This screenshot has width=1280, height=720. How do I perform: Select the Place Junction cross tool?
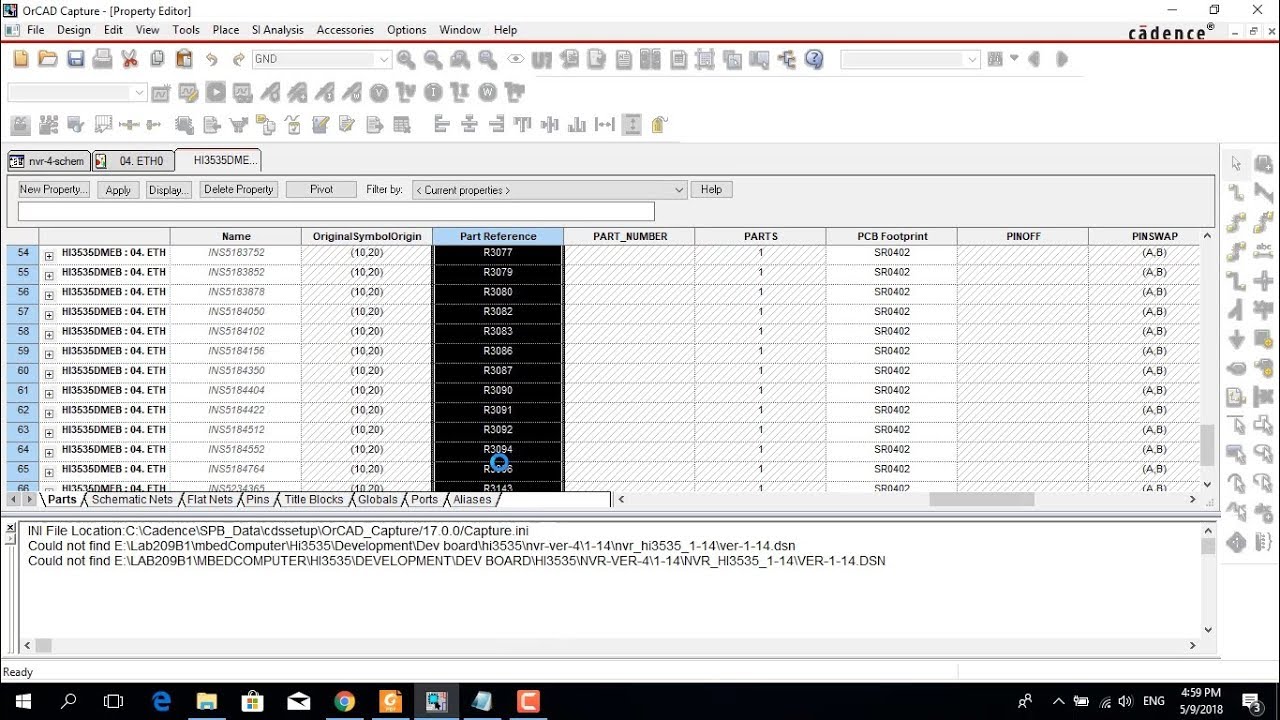click(x=1263, y=281)
